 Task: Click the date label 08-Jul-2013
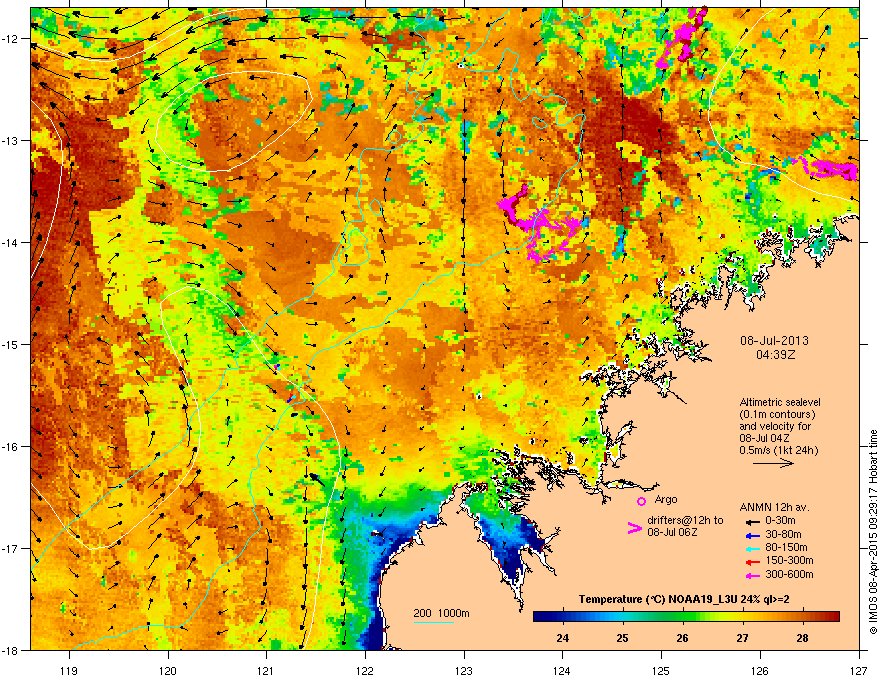click(x=774, y=341)
